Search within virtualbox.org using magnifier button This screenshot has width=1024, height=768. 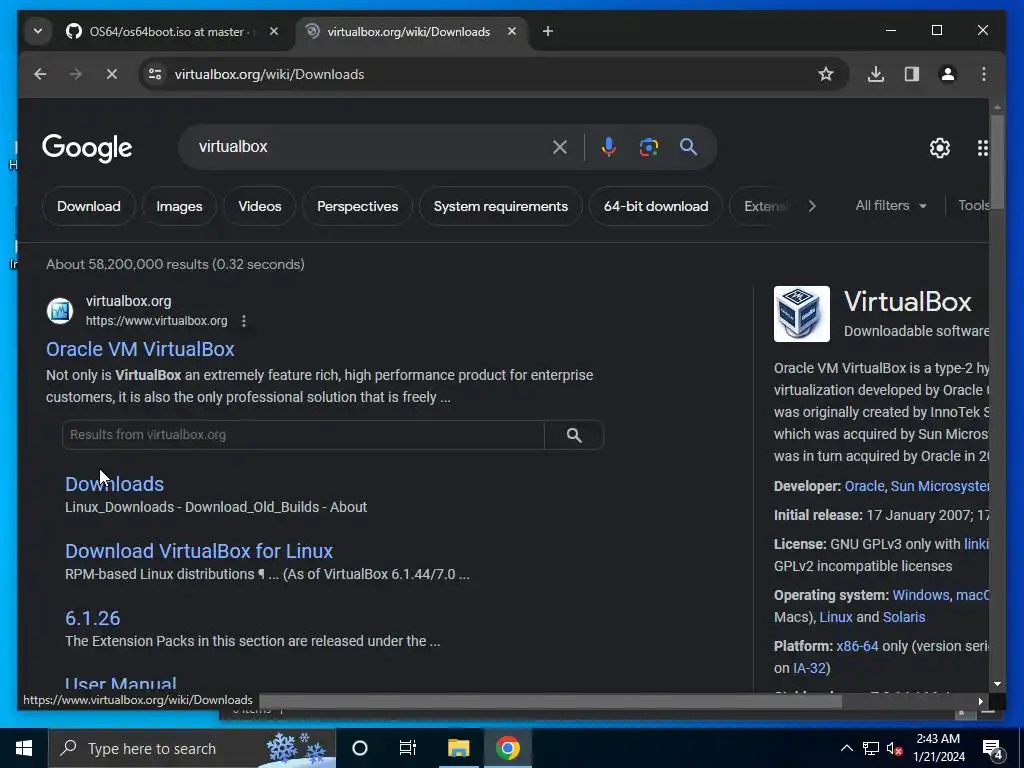click(574, 435)
